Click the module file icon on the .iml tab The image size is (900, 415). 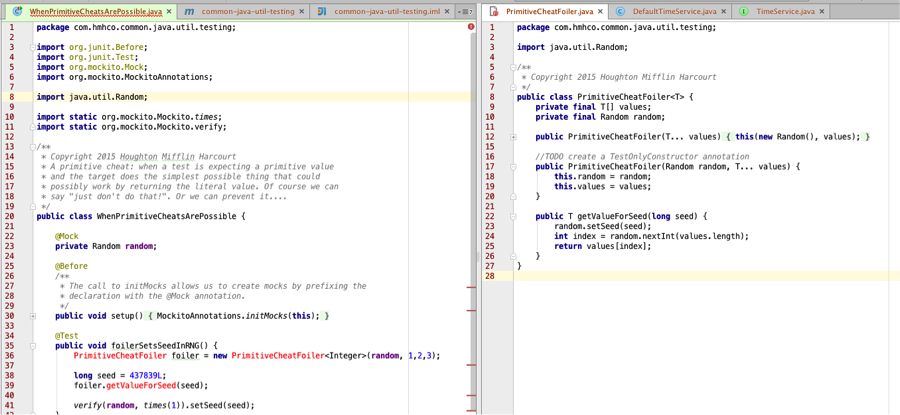pyautogui.click(x=322, y=11)
